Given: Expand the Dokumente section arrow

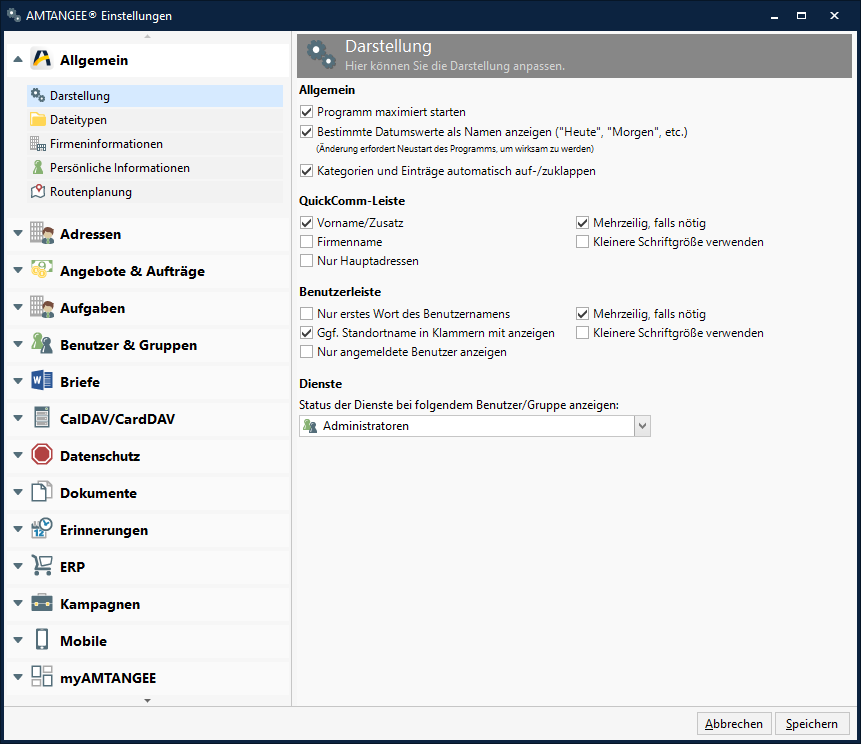Looking at the screenshot, I should [18, 493].
